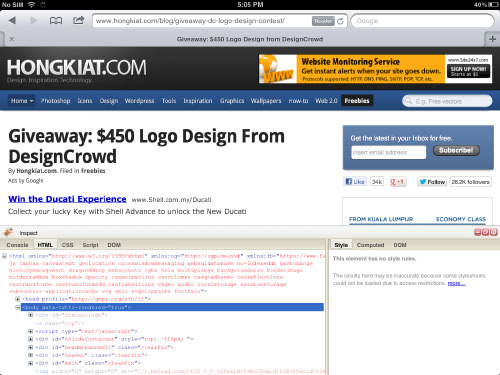
Task: Add a new Safari tab with plus
Action: coord(492,39)
